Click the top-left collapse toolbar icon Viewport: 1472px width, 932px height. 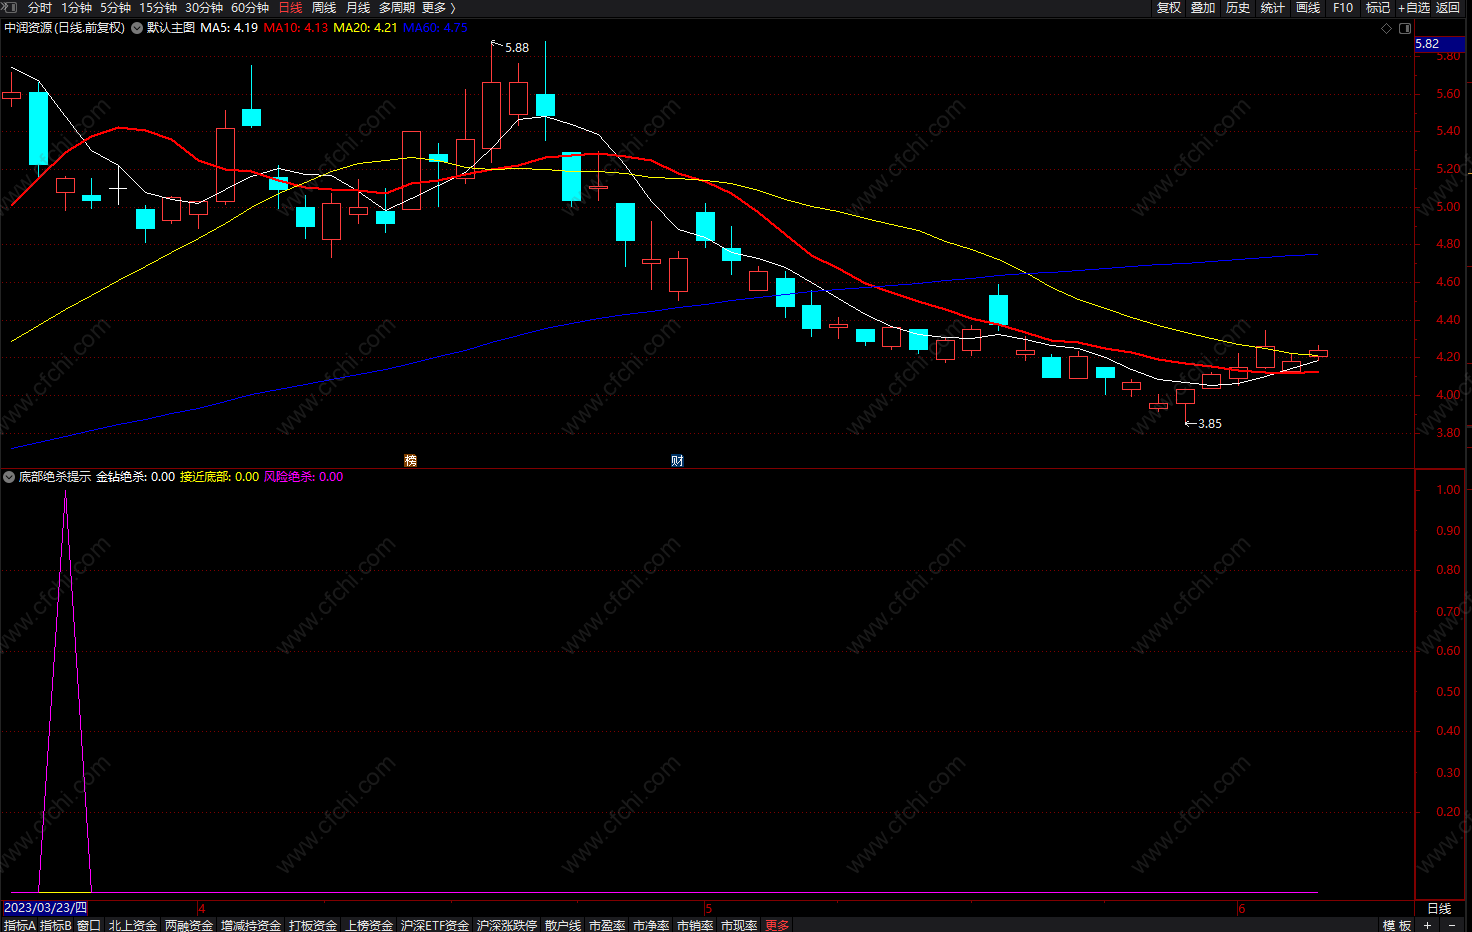coord(11,8)
